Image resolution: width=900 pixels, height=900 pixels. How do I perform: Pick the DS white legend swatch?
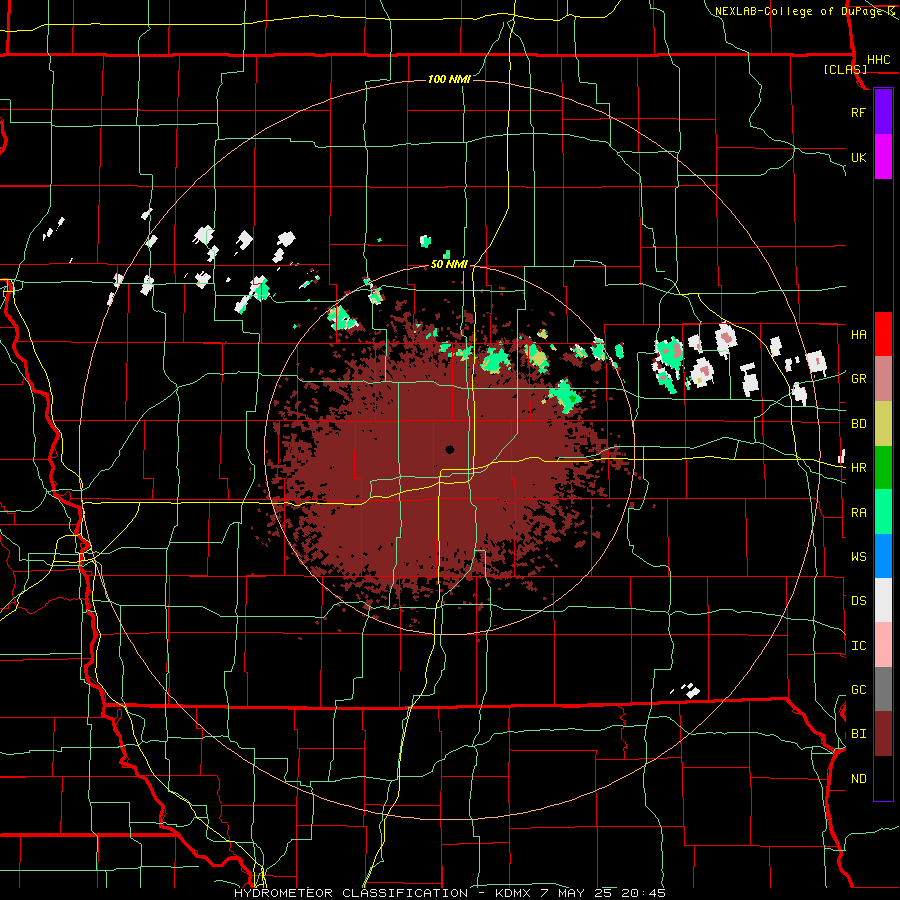[883, 600]
